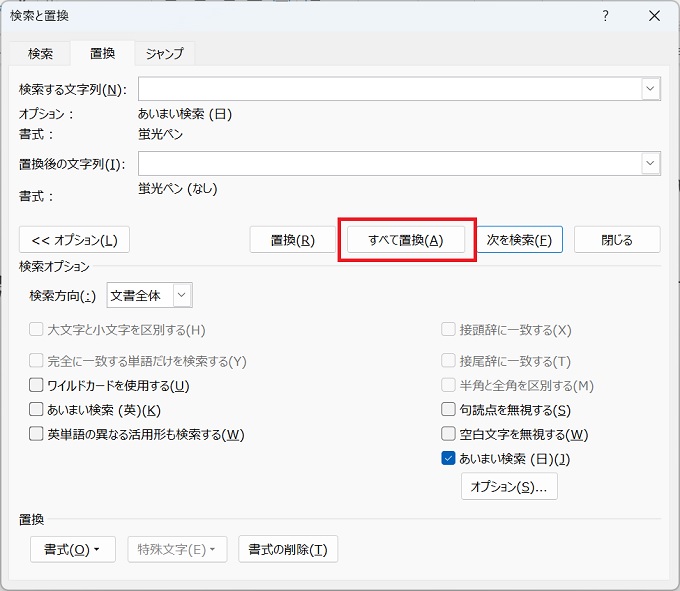Click the すべて置換(A) button
Screen dimensions: 680x591
point(406,240)
